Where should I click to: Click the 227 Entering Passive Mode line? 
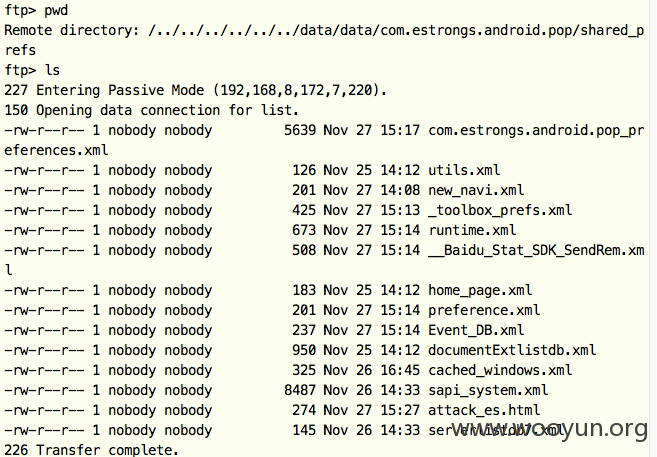tap(195, 90)
